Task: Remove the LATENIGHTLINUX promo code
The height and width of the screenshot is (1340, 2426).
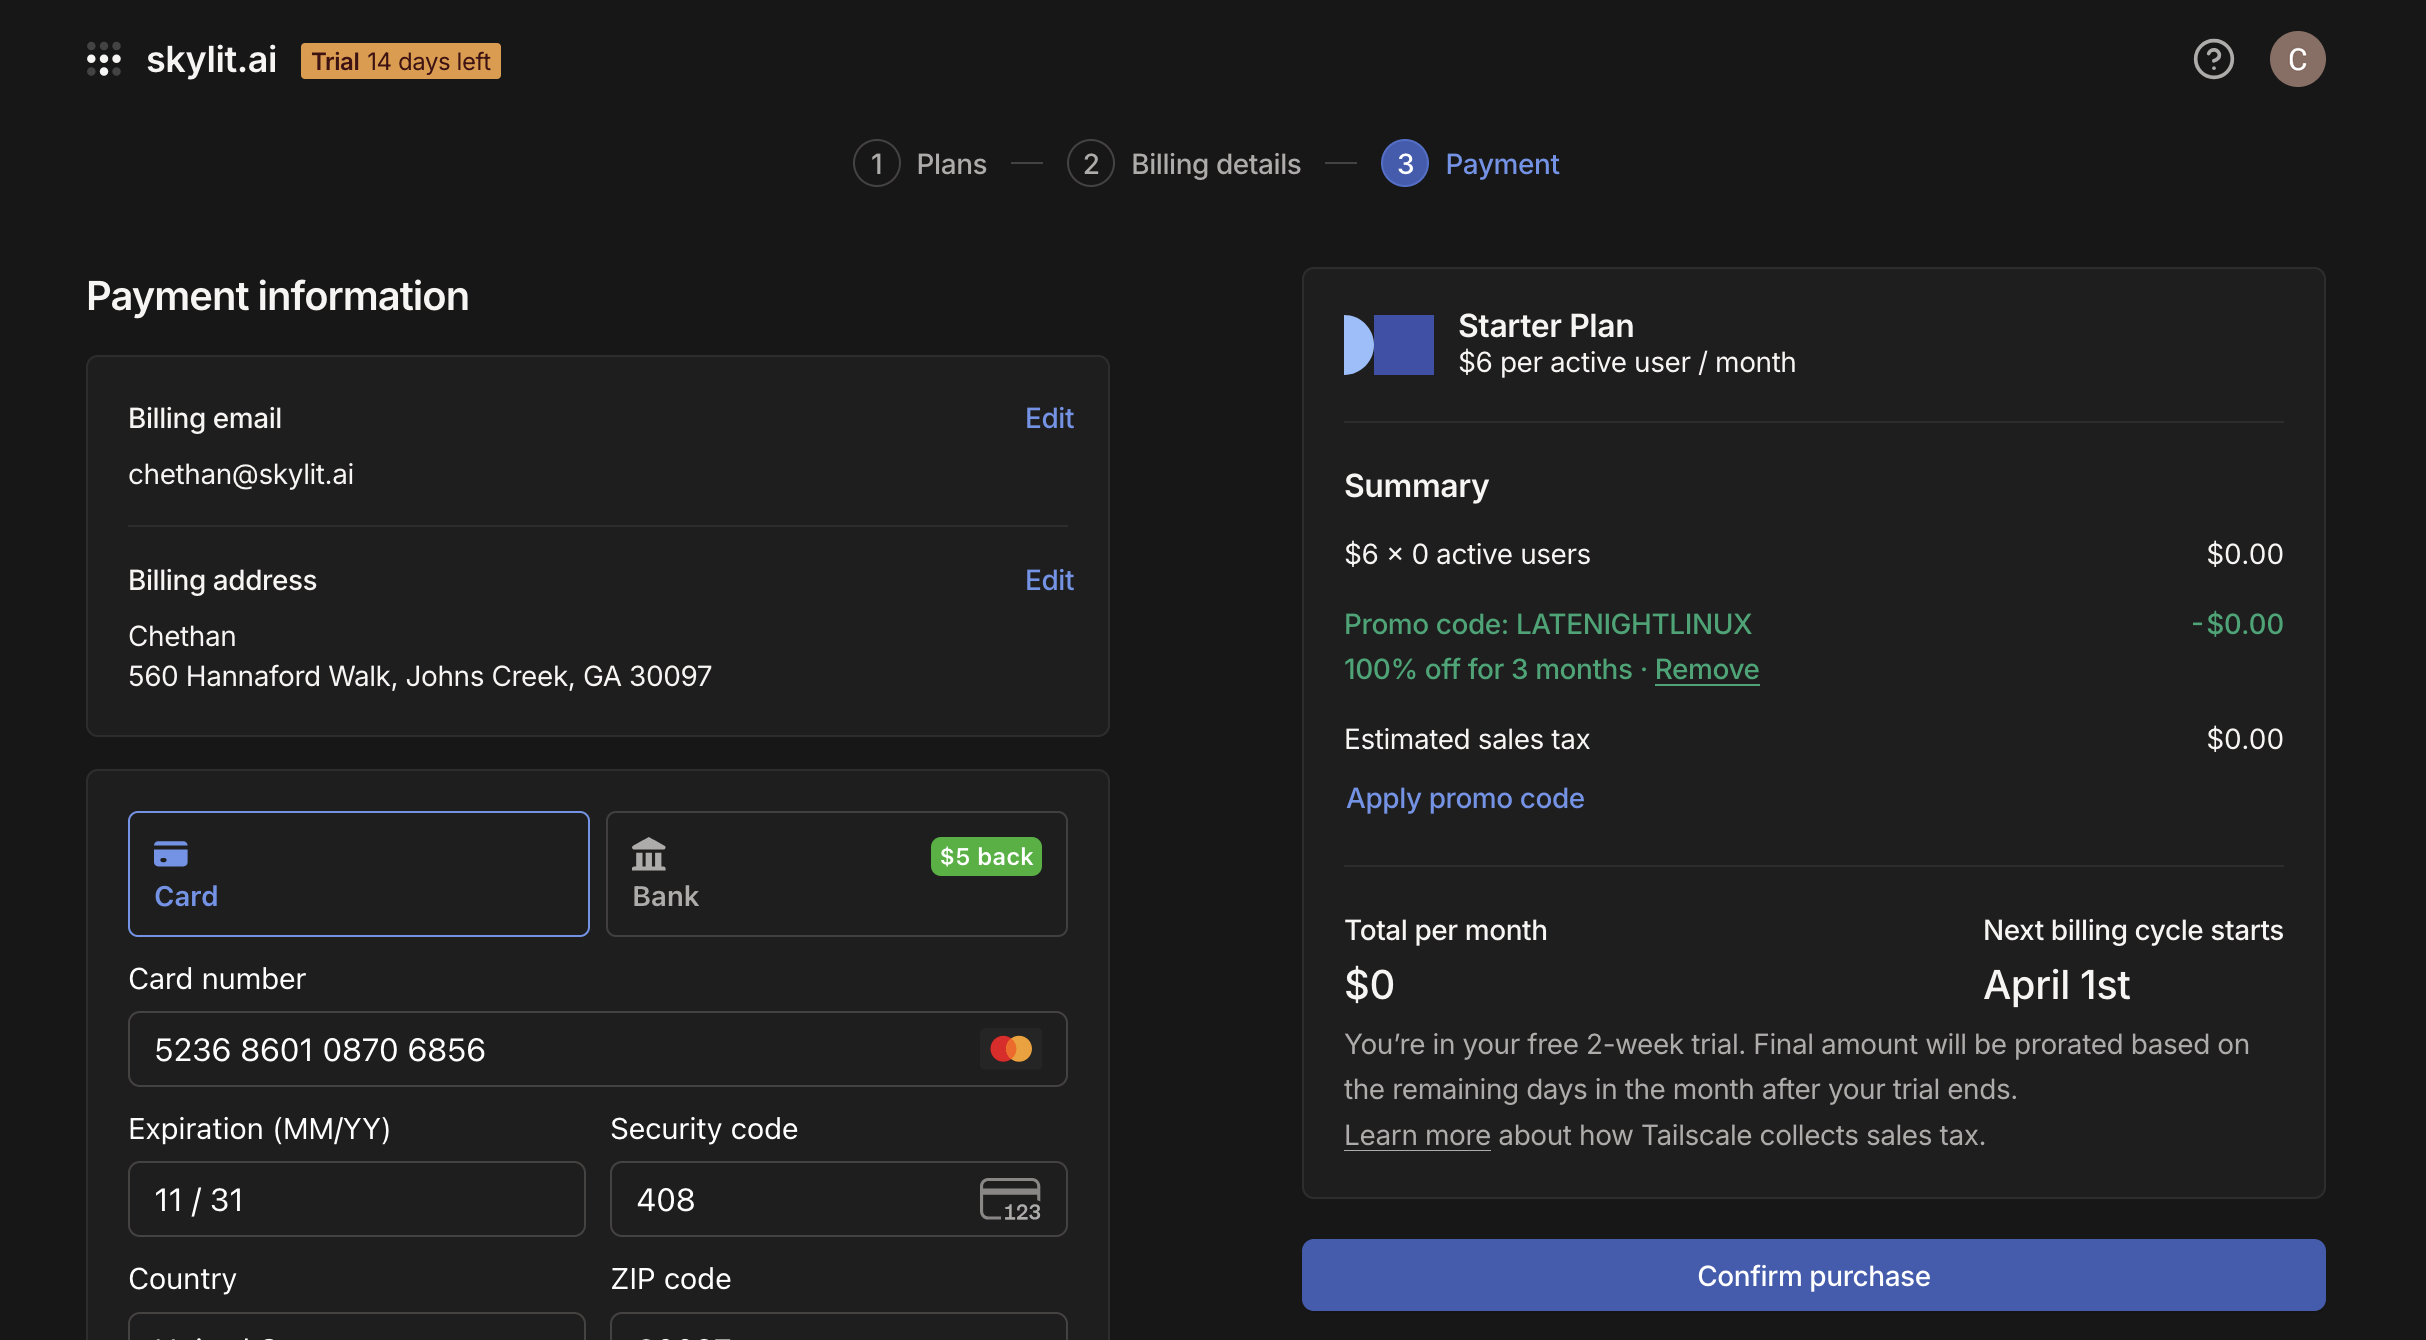Action: click(x=1706, y=669)
